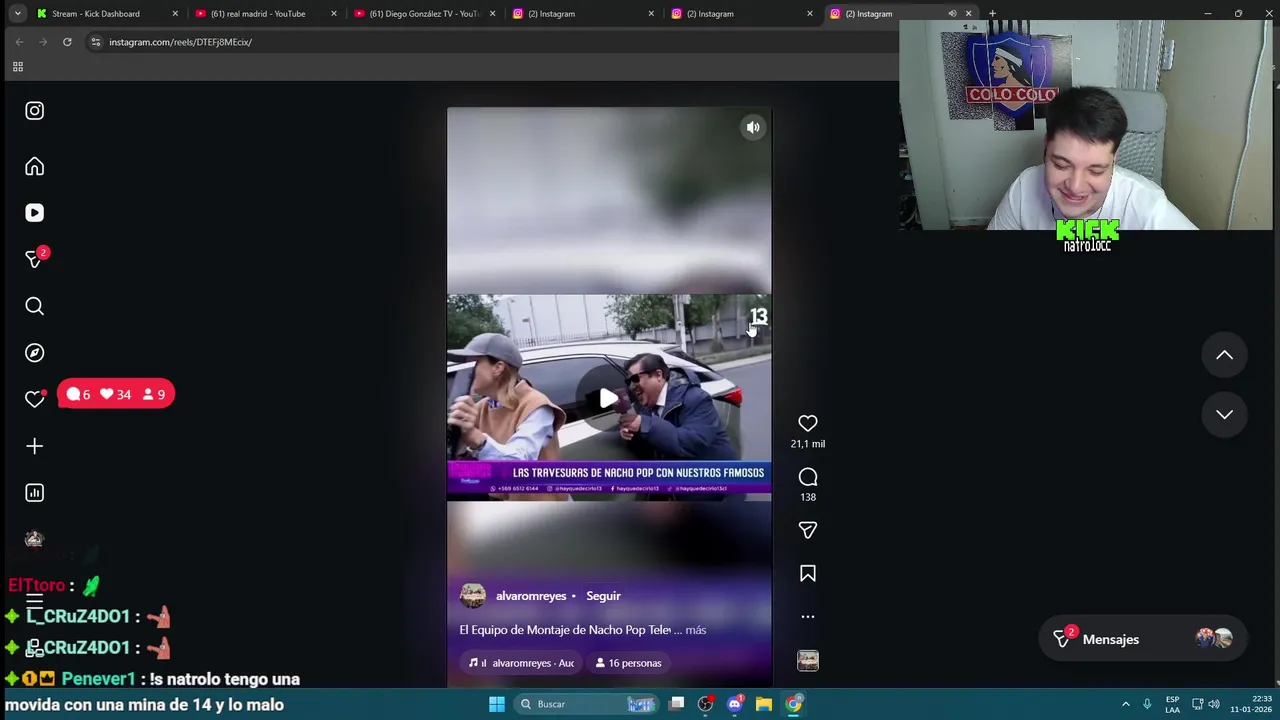This screenshot has width=1280, height=720.
Task: Open Instagram home via logo icon
Action: [35, 111]
